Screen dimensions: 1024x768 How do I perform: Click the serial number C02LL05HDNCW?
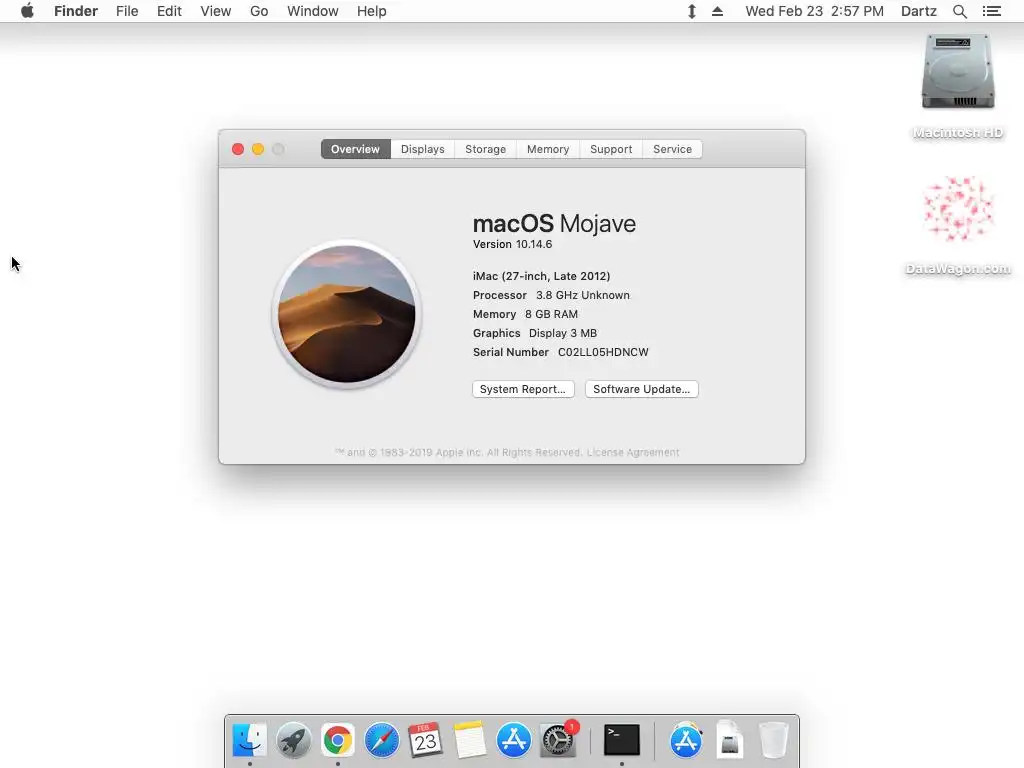tap(603, 352)
